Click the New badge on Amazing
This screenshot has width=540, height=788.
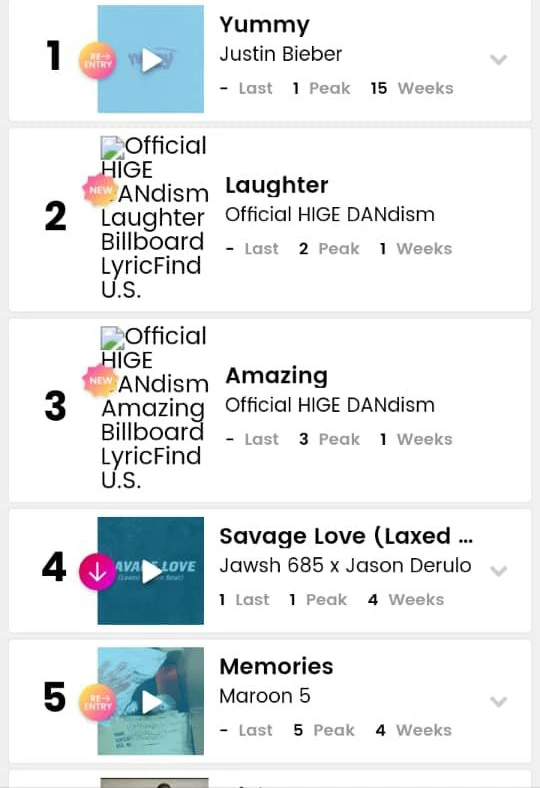[x=99, y=380]
